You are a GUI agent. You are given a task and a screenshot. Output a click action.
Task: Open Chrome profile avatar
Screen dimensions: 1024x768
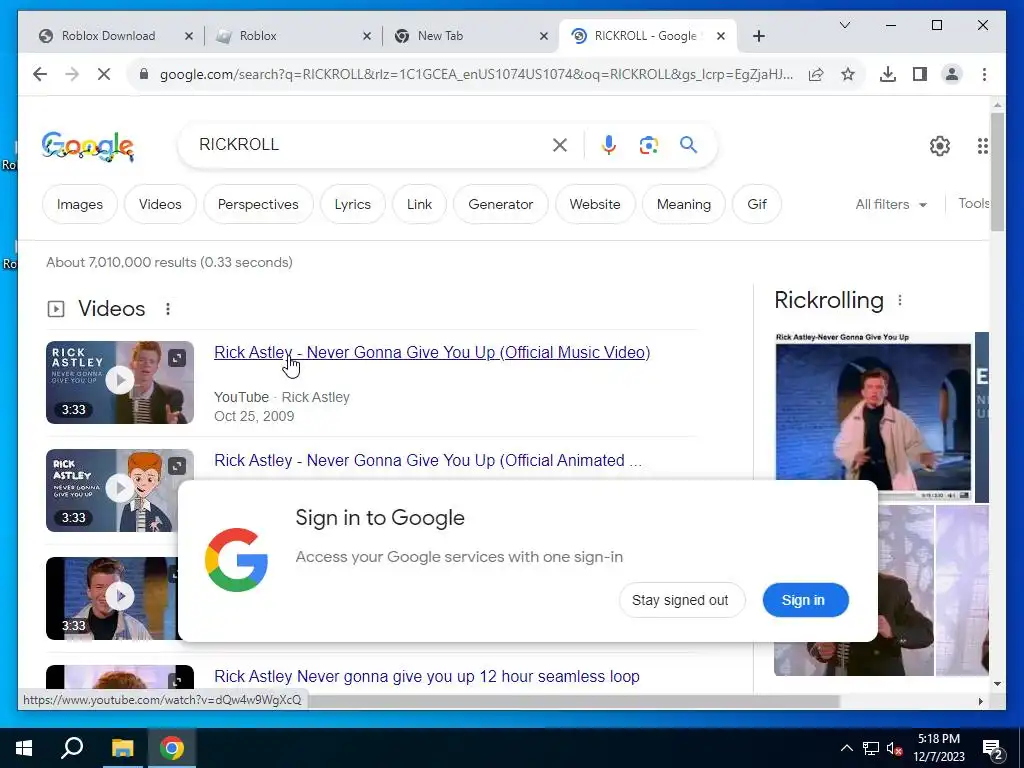pos(952,74)
